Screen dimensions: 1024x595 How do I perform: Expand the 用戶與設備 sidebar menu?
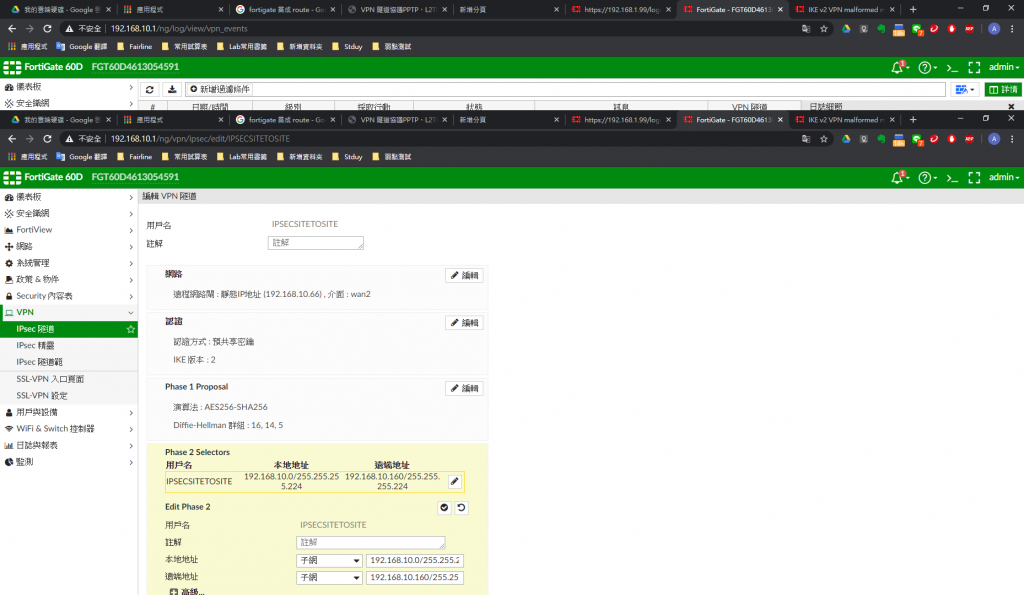click(x=69, y=412)
